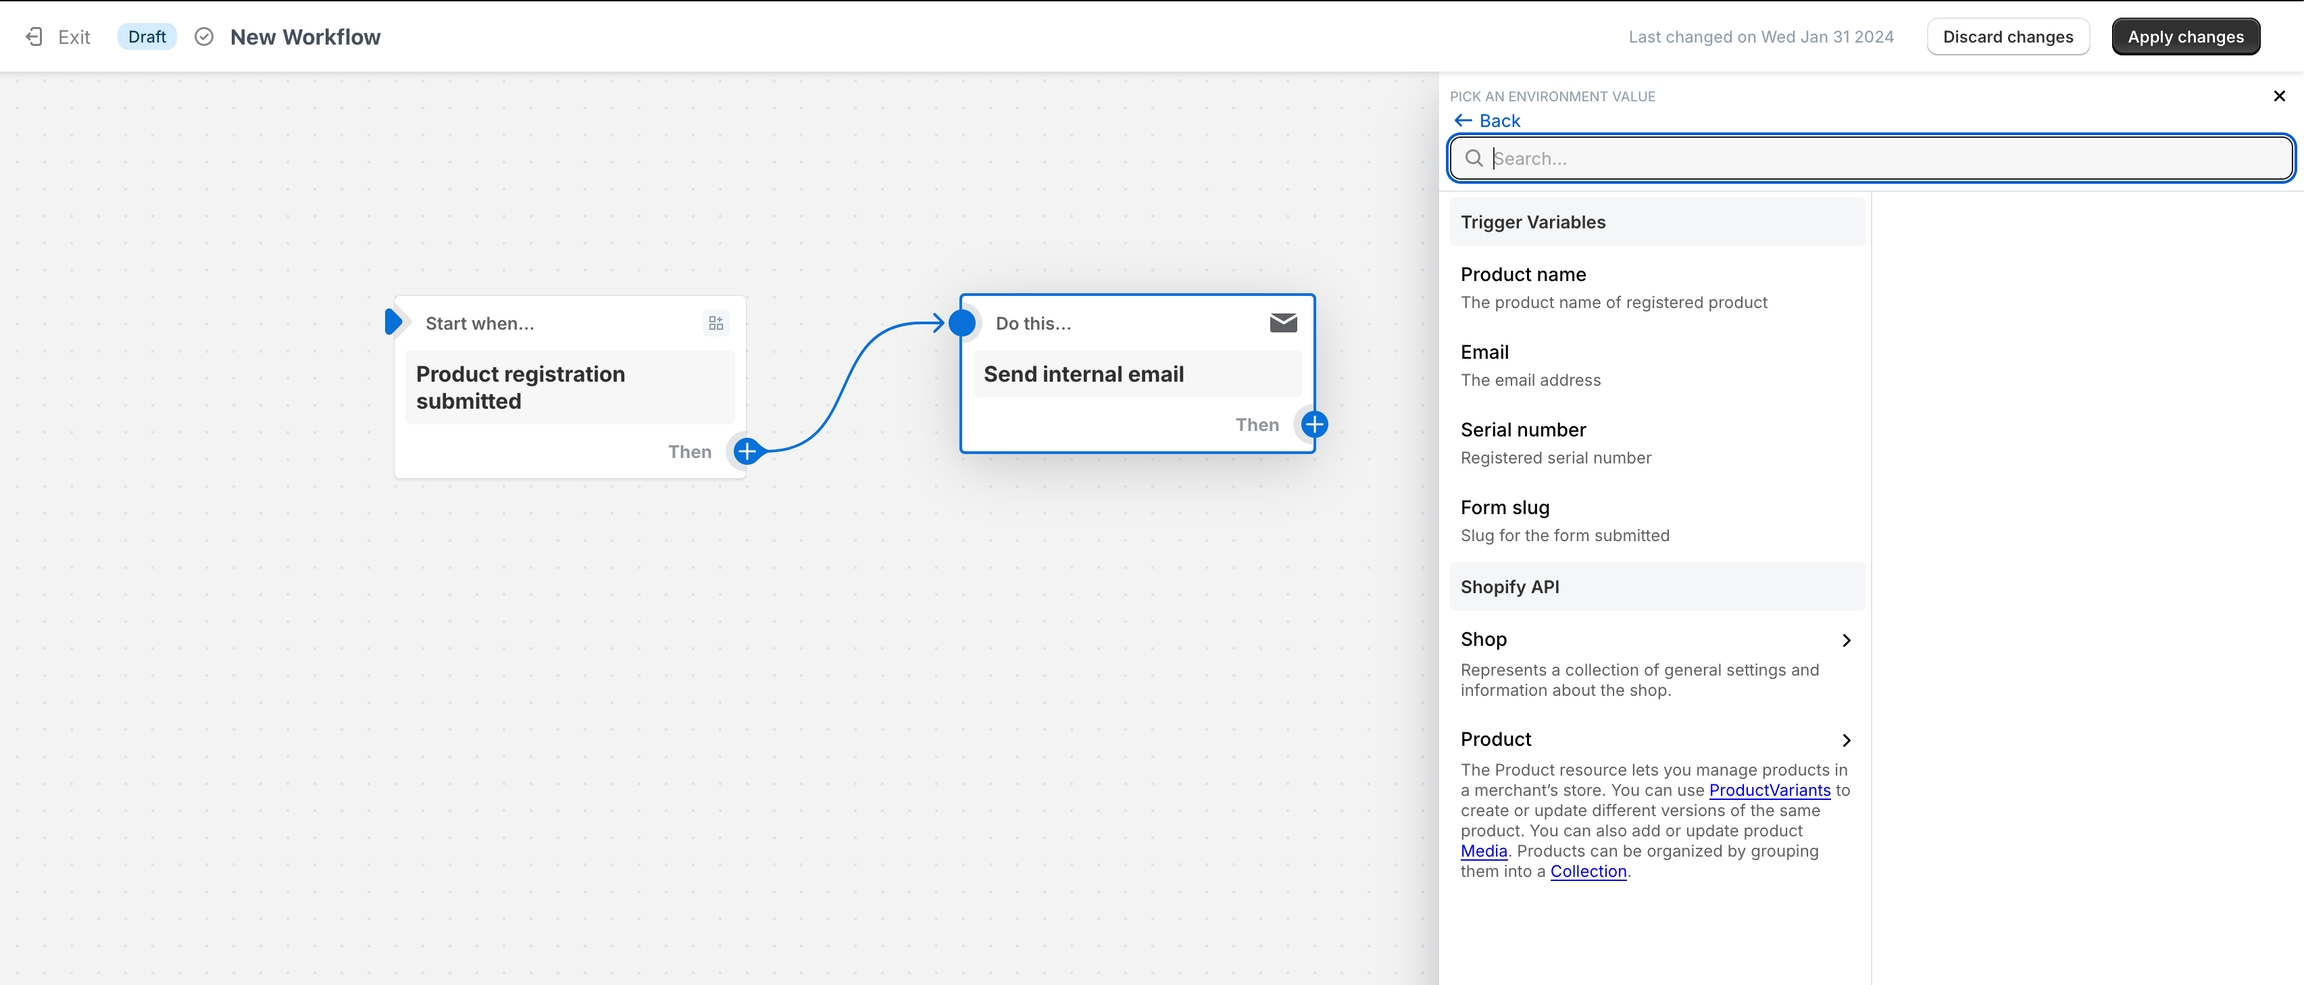
Task: Click the blue input dot on Do this card
Action: tap(962, 323)
